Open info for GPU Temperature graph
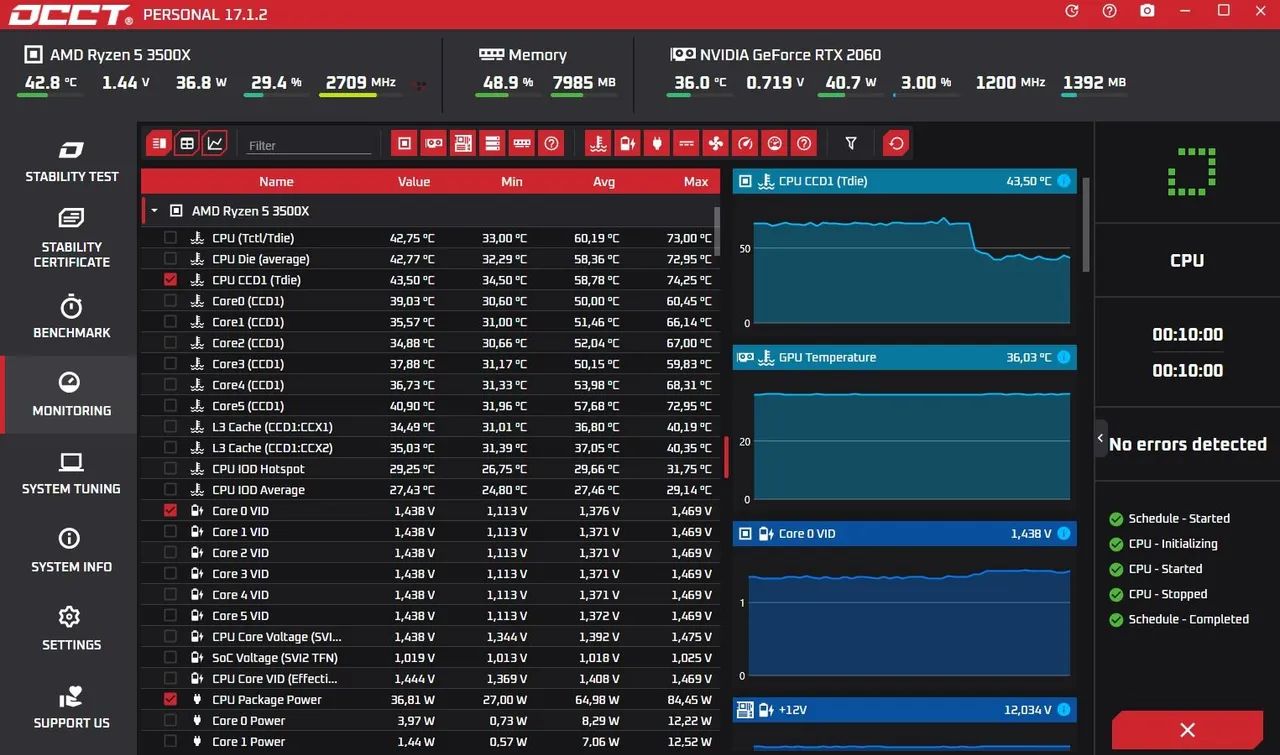Screen dimensions: 1280x755 click(x=1064, y=357)
